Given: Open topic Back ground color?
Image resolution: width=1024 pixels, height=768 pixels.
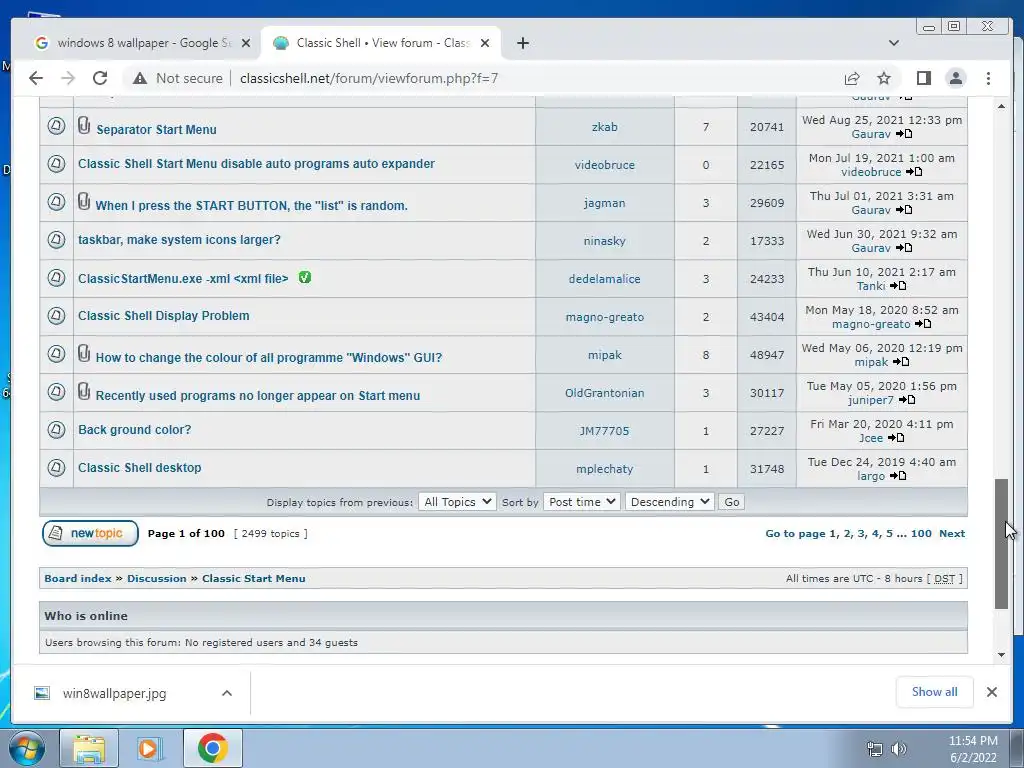Looking at the screenshot, I should (x=135, y=430).
